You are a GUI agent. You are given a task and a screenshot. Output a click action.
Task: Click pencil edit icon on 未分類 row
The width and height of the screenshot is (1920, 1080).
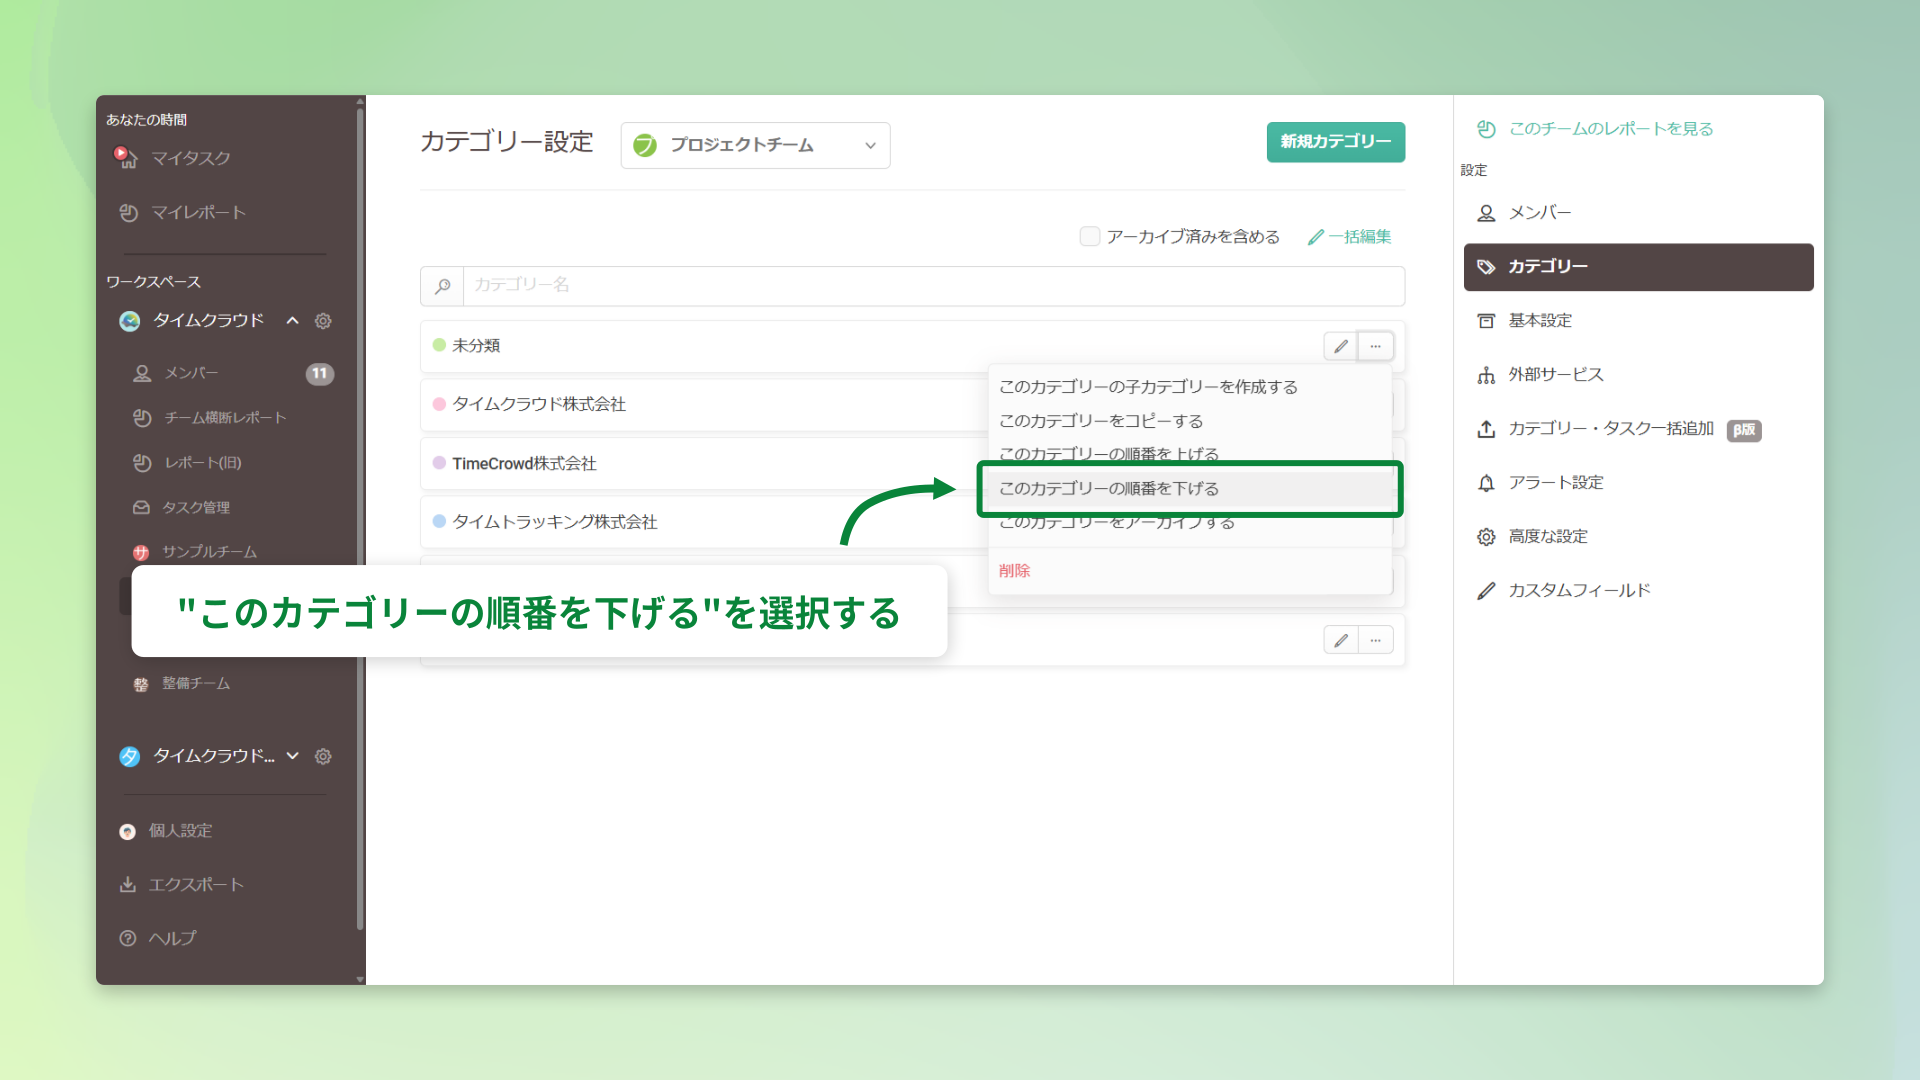click(x=1340, y=346)
